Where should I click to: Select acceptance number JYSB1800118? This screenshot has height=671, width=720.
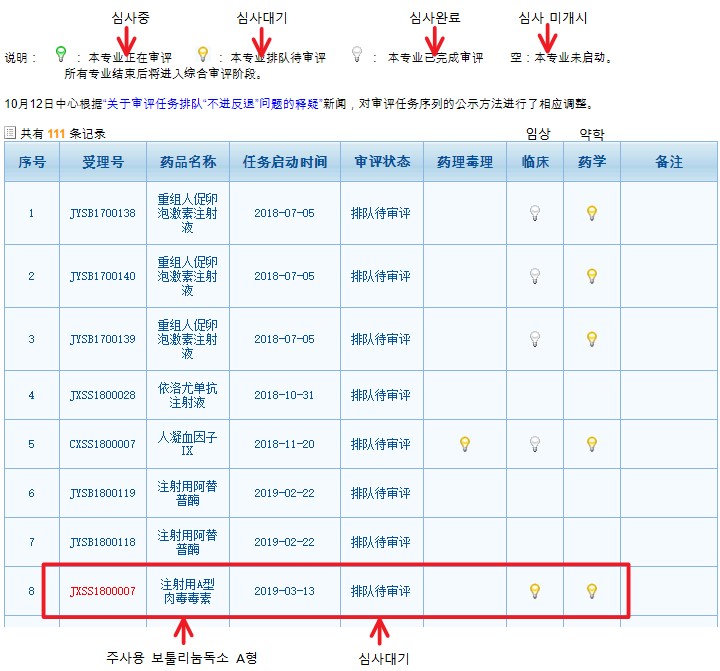point(102,542)
